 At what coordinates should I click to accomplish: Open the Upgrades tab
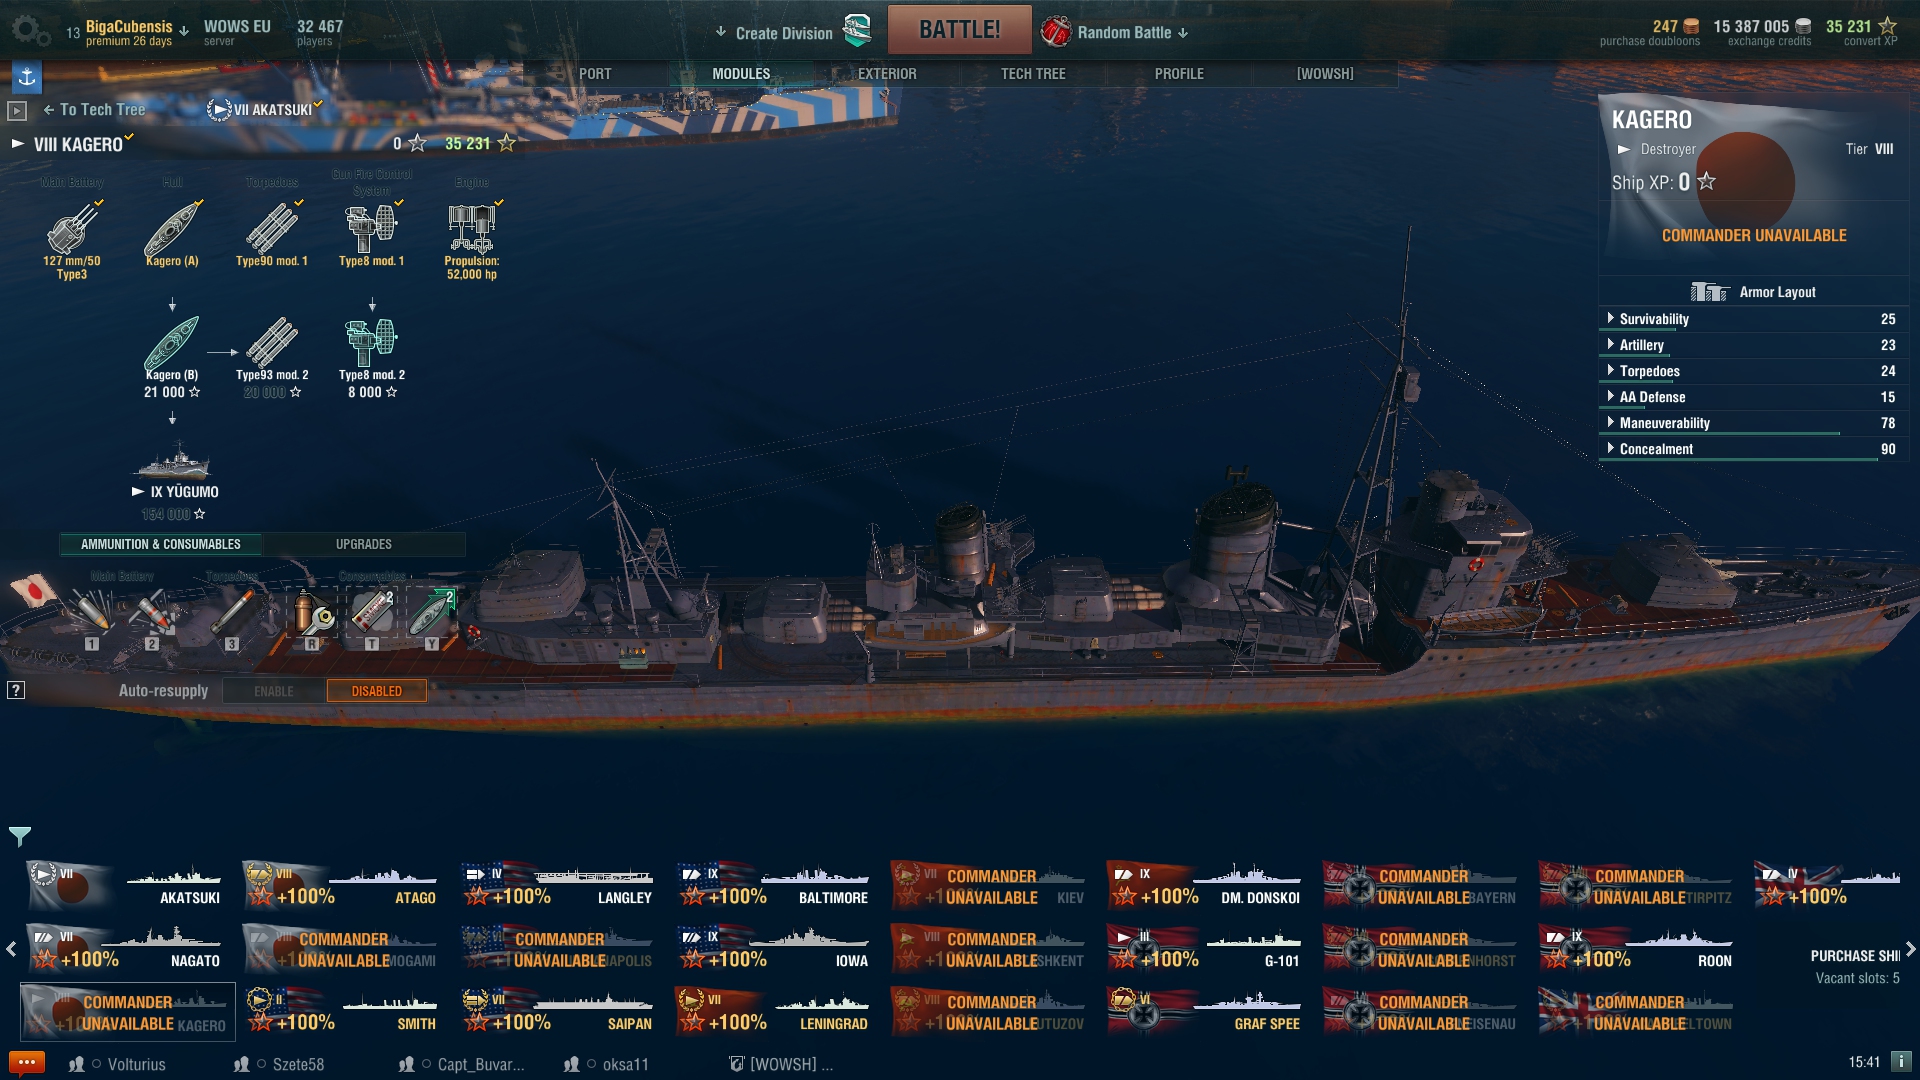(x=364, y=544)
